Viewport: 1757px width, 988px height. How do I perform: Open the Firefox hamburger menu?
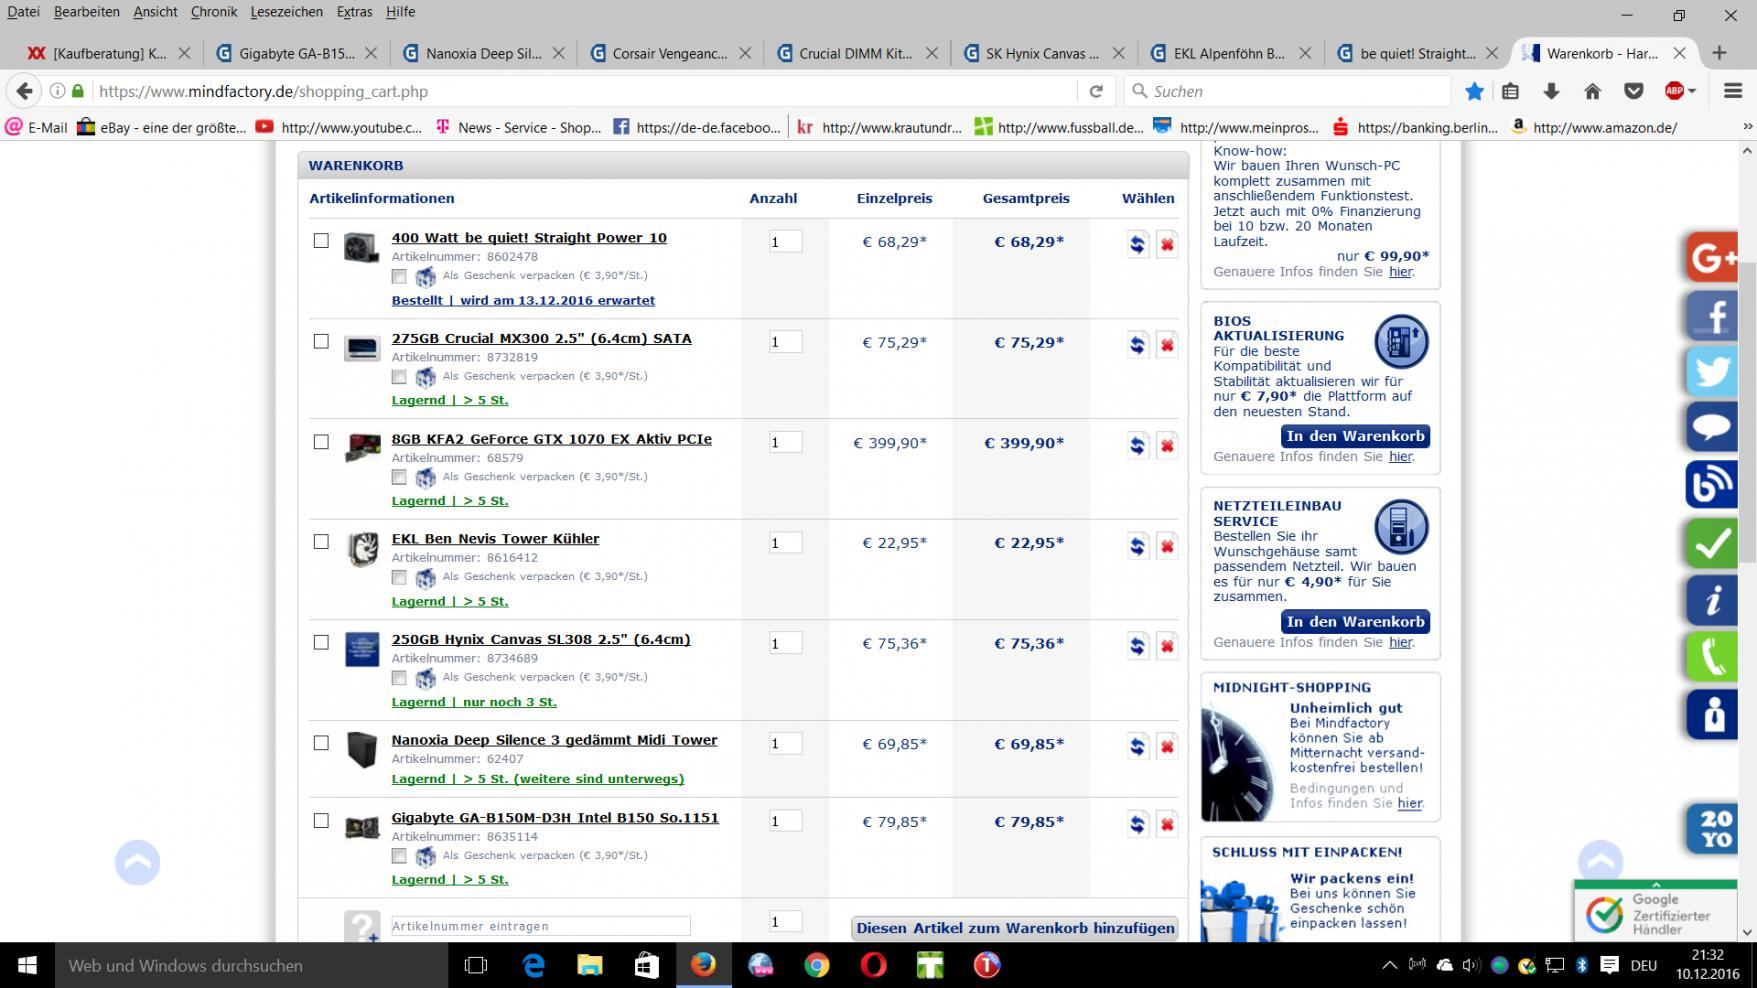pyautogui.click(x=1733, y=91)
